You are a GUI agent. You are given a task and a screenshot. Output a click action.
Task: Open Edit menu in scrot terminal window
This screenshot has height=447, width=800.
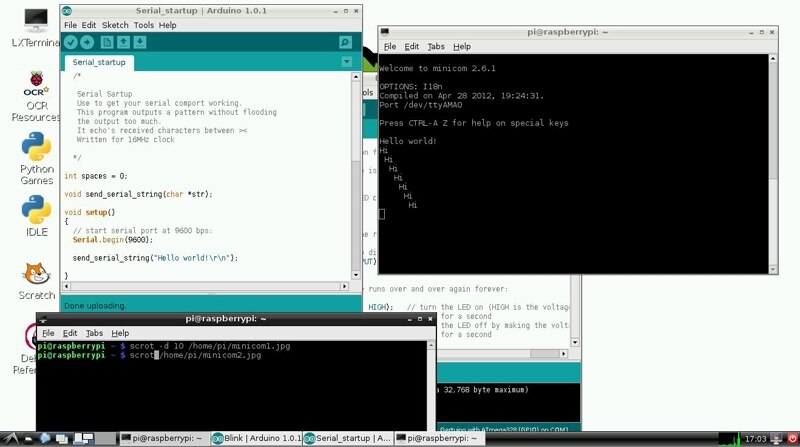point(70,333)
